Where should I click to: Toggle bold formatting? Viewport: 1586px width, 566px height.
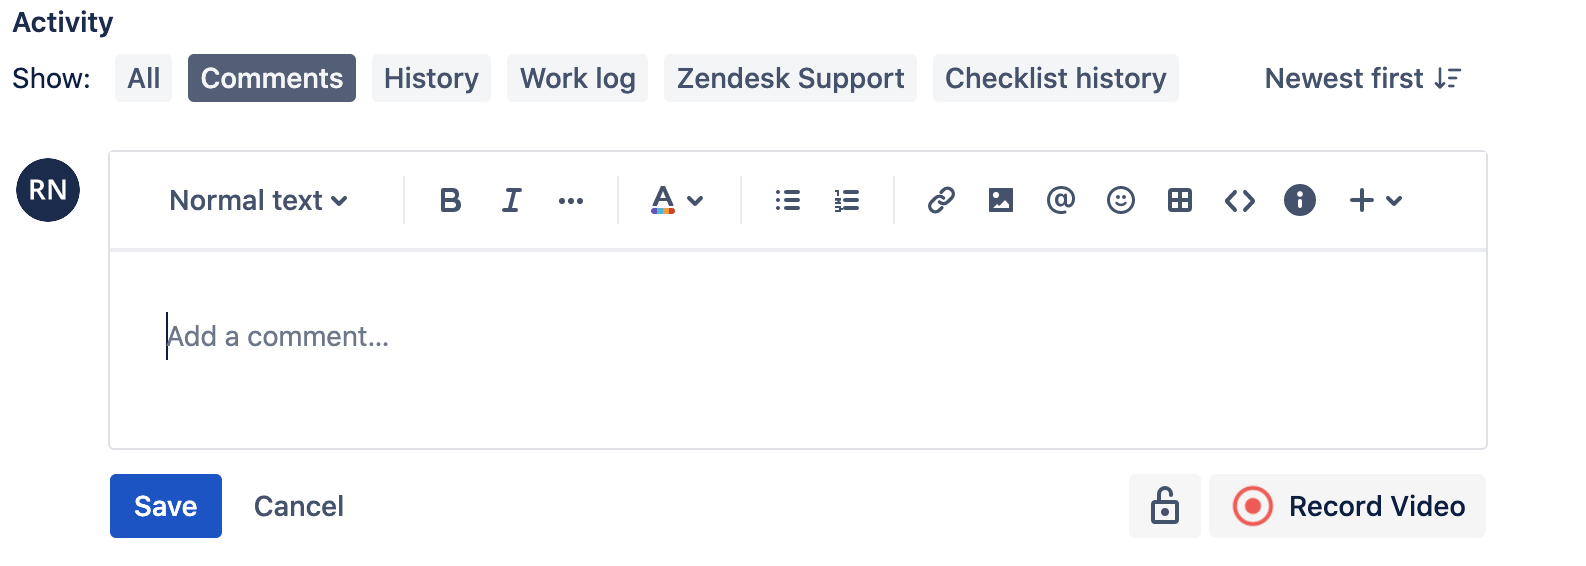coord(450,201)
